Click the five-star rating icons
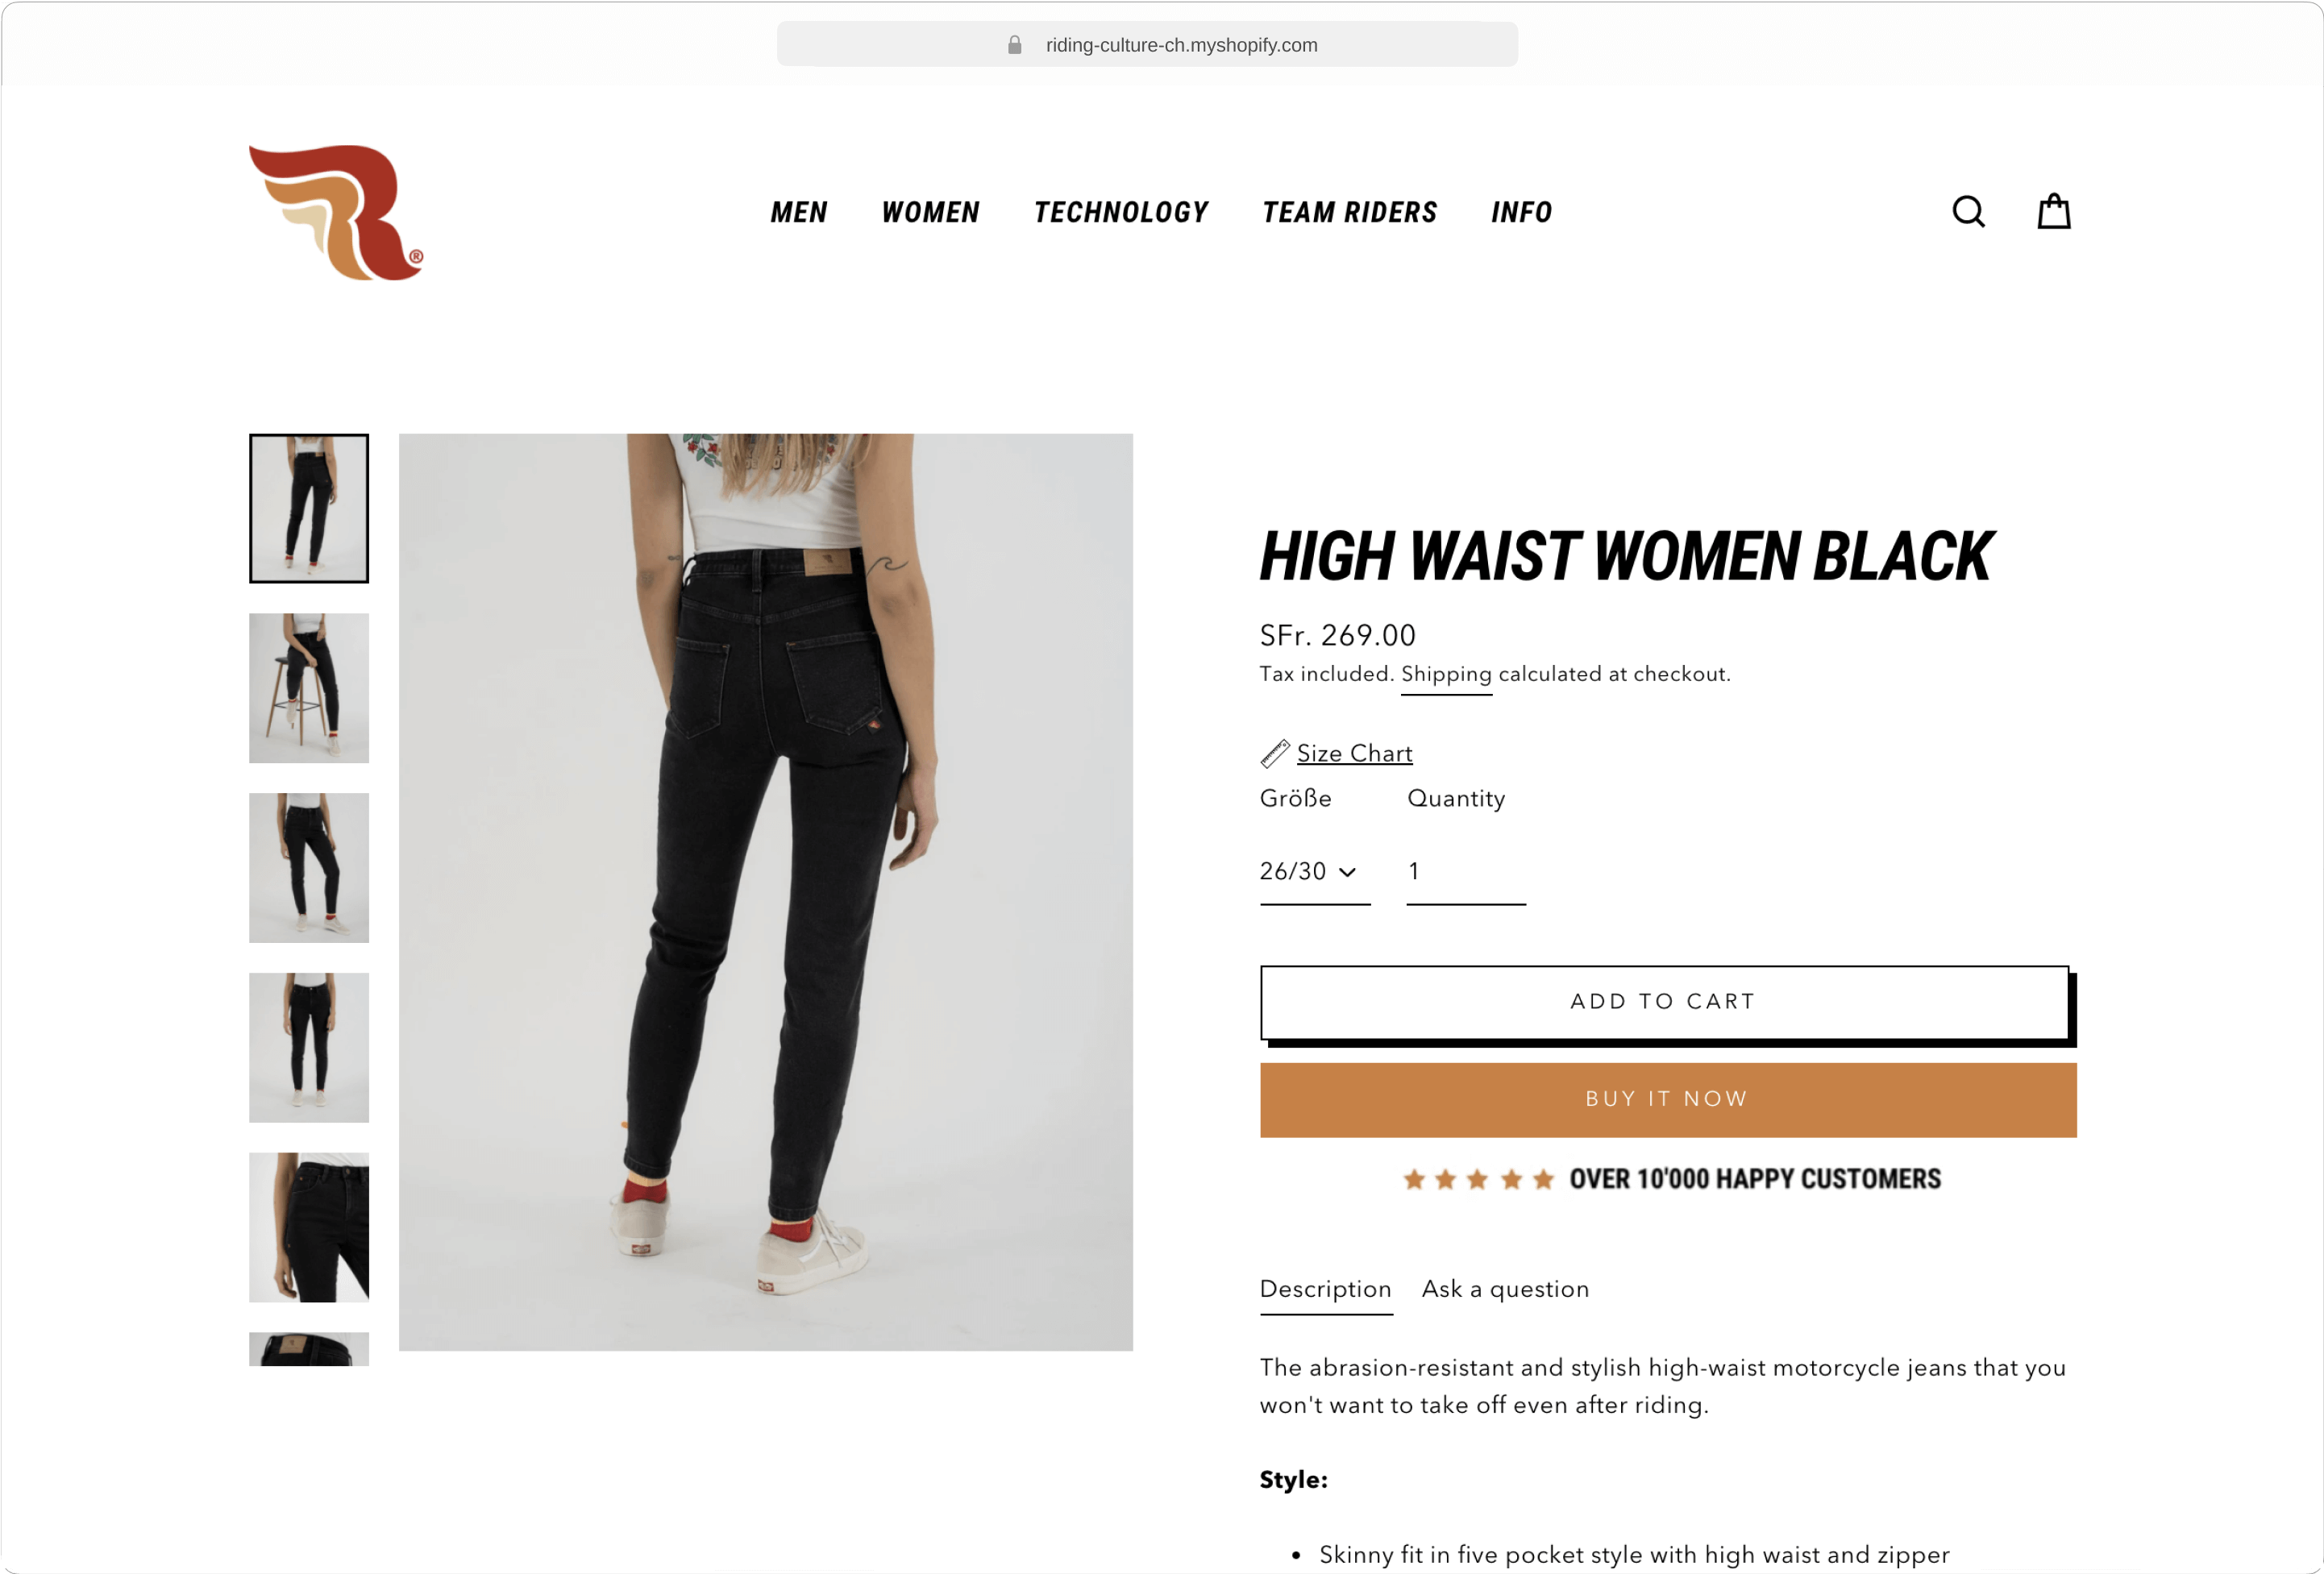The width and height of the screenshot is (2324, 1574). [x=1478, y=1180]
